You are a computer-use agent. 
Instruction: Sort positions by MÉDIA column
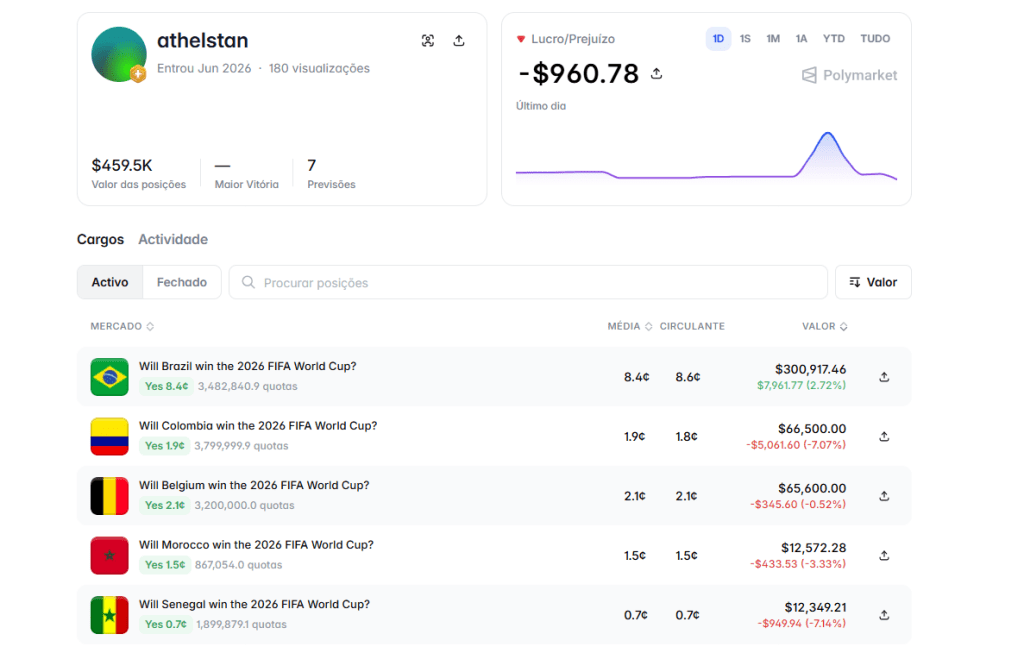[x=630, y=326]
